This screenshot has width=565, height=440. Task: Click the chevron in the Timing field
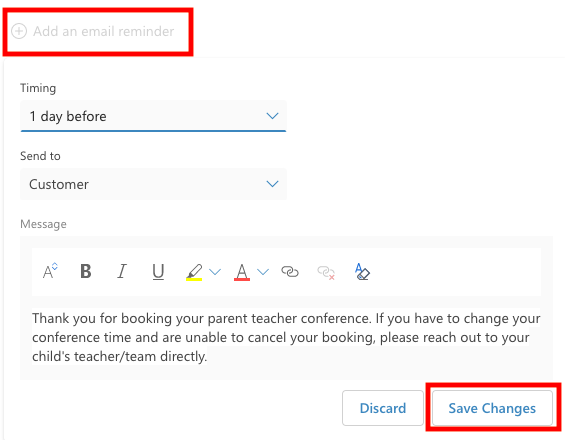(272, 116)
